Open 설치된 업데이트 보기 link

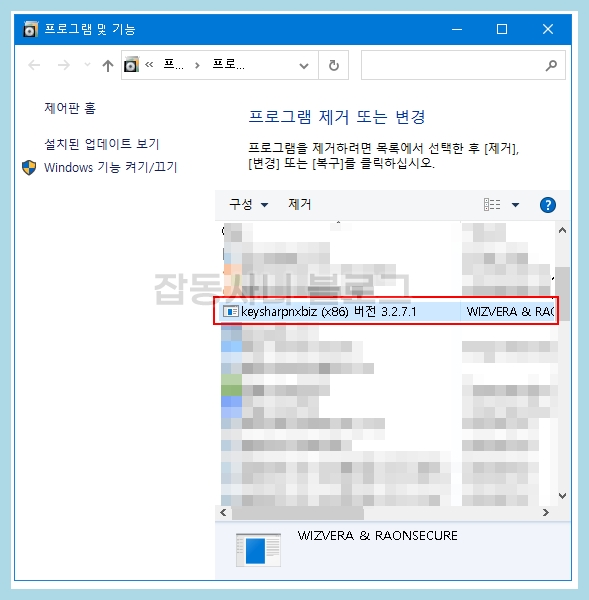(102, 144)
